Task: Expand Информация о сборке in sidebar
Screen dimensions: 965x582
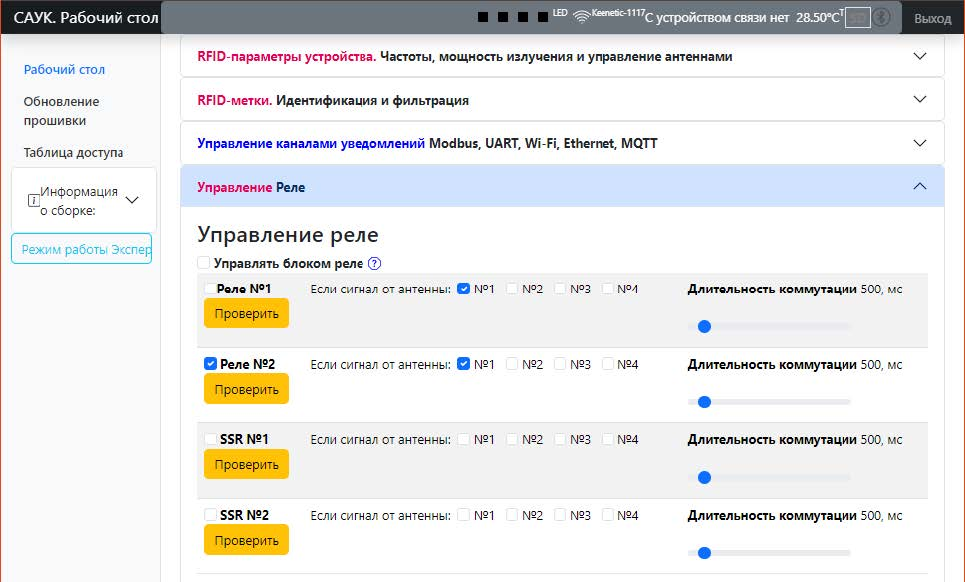Action: (x=132, y=200)
